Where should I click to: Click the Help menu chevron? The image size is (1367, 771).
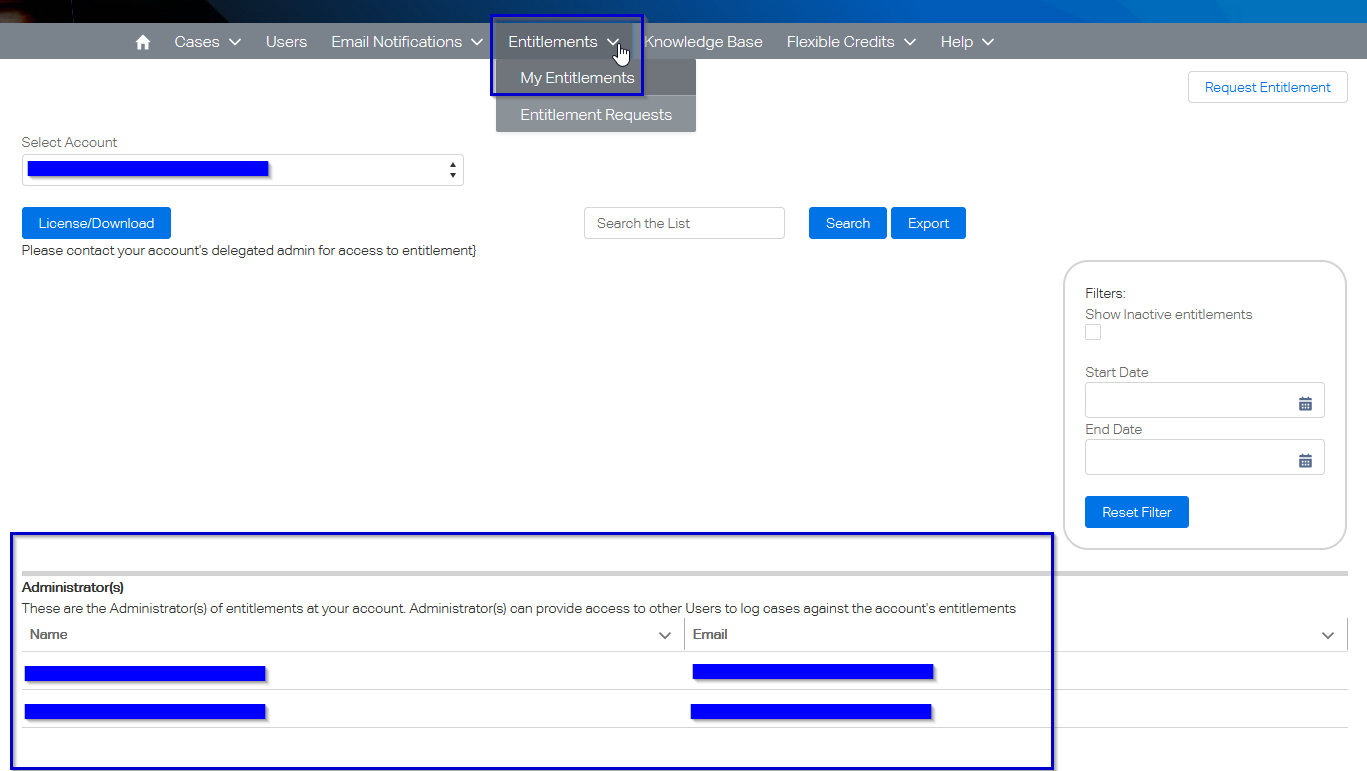pyautogui.click(x=988, y=41)
